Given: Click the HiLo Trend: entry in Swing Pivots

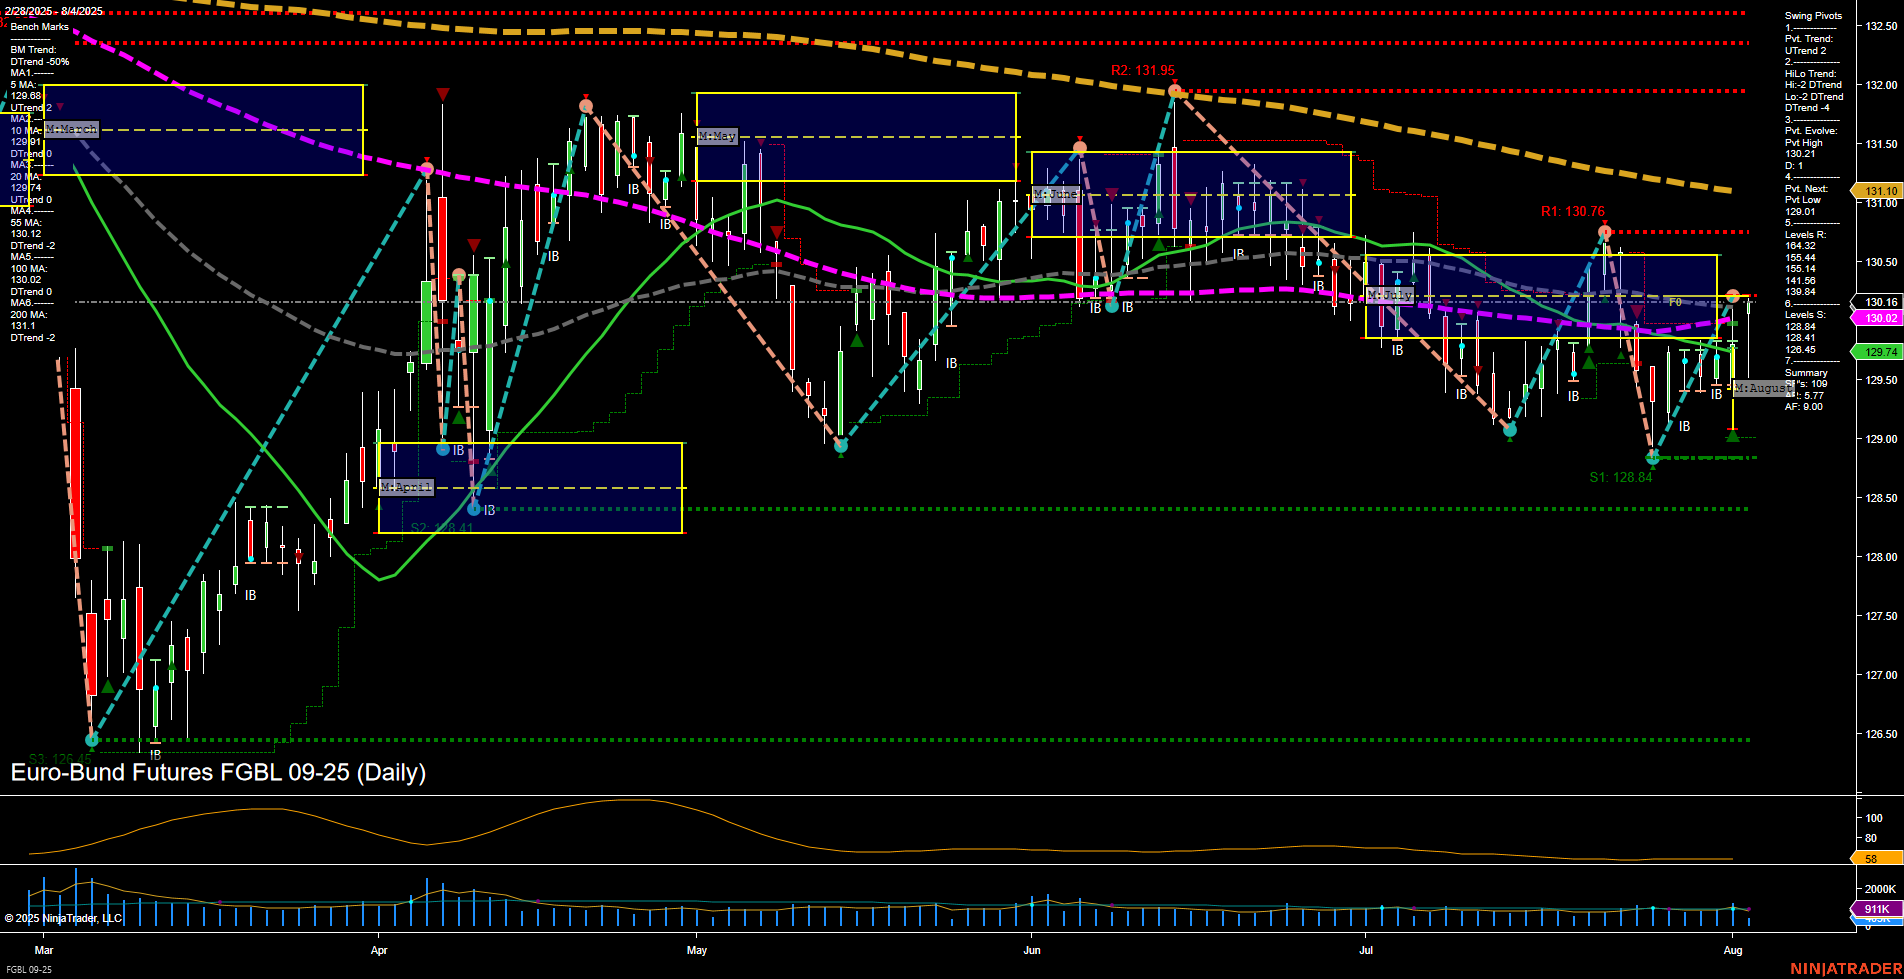Looking at the screenshot, I should (x=1810, y=74).
